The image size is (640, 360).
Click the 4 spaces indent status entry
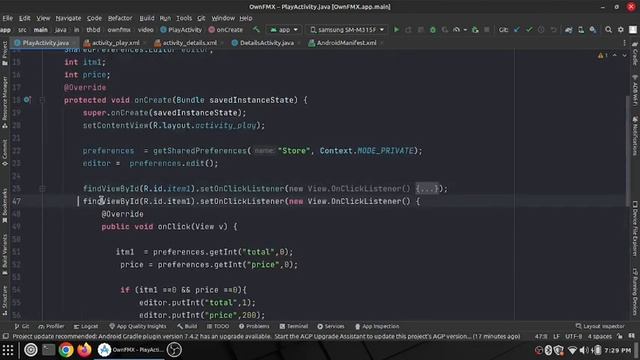coord(600,336)
